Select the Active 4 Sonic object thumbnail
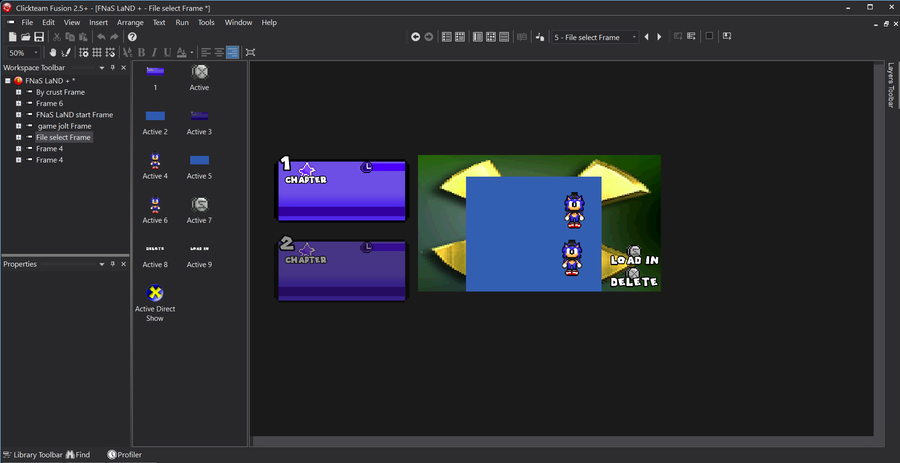The width and height of the screenshot is (900, 463). coord(155,160)
